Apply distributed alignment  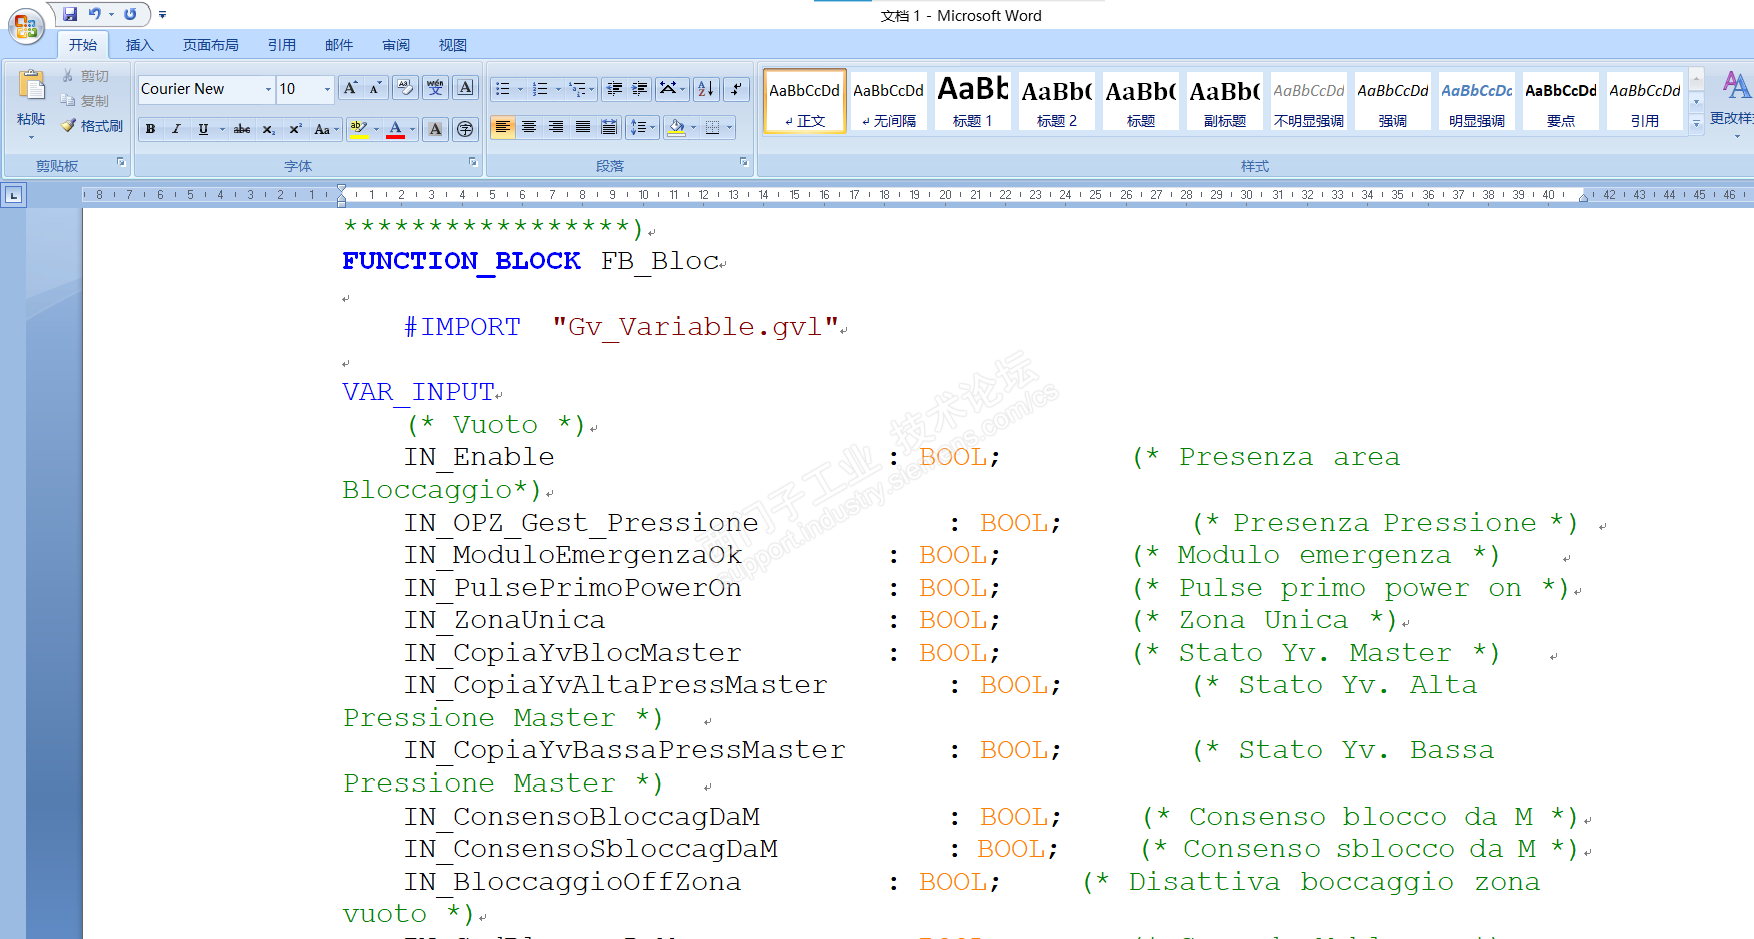pos(609,127)
